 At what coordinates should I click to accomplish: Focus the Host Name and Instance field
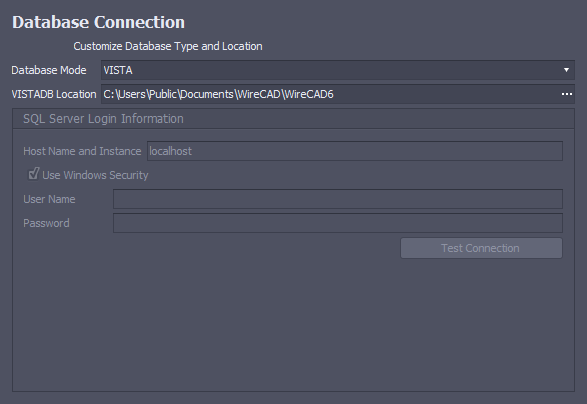pos(355,151)
